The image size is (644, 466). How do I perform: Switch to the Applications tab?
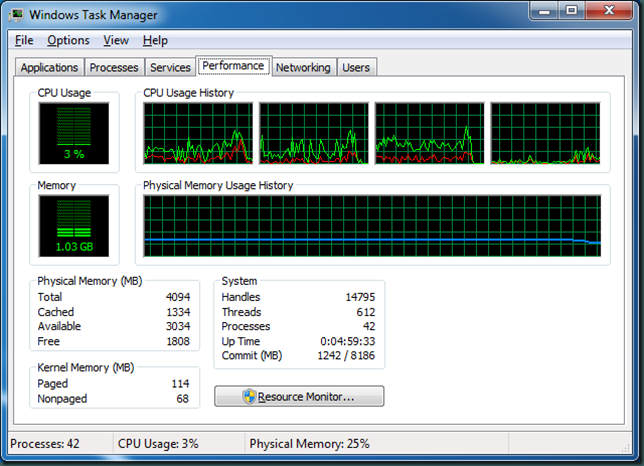[x=49, y=67]
